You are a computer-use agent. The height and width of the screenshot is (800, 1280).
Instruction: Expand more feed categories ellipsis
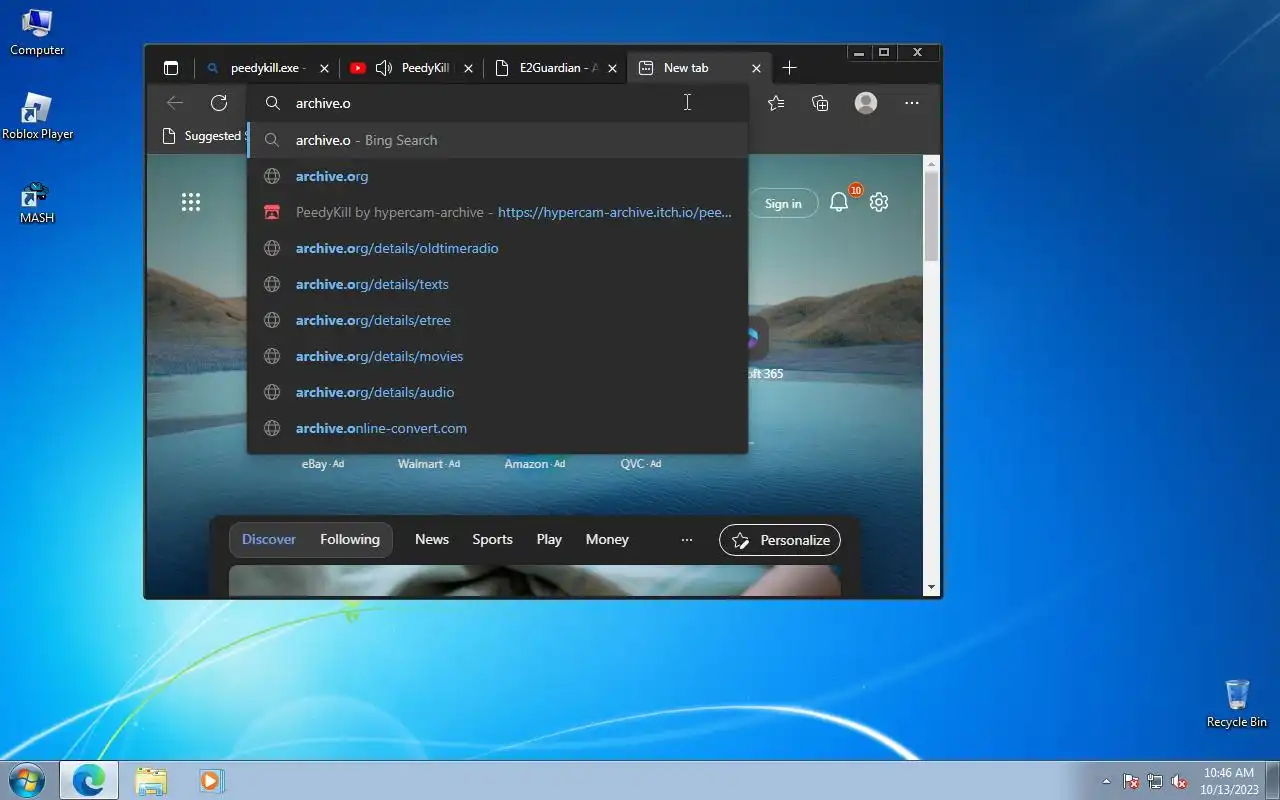687,540
